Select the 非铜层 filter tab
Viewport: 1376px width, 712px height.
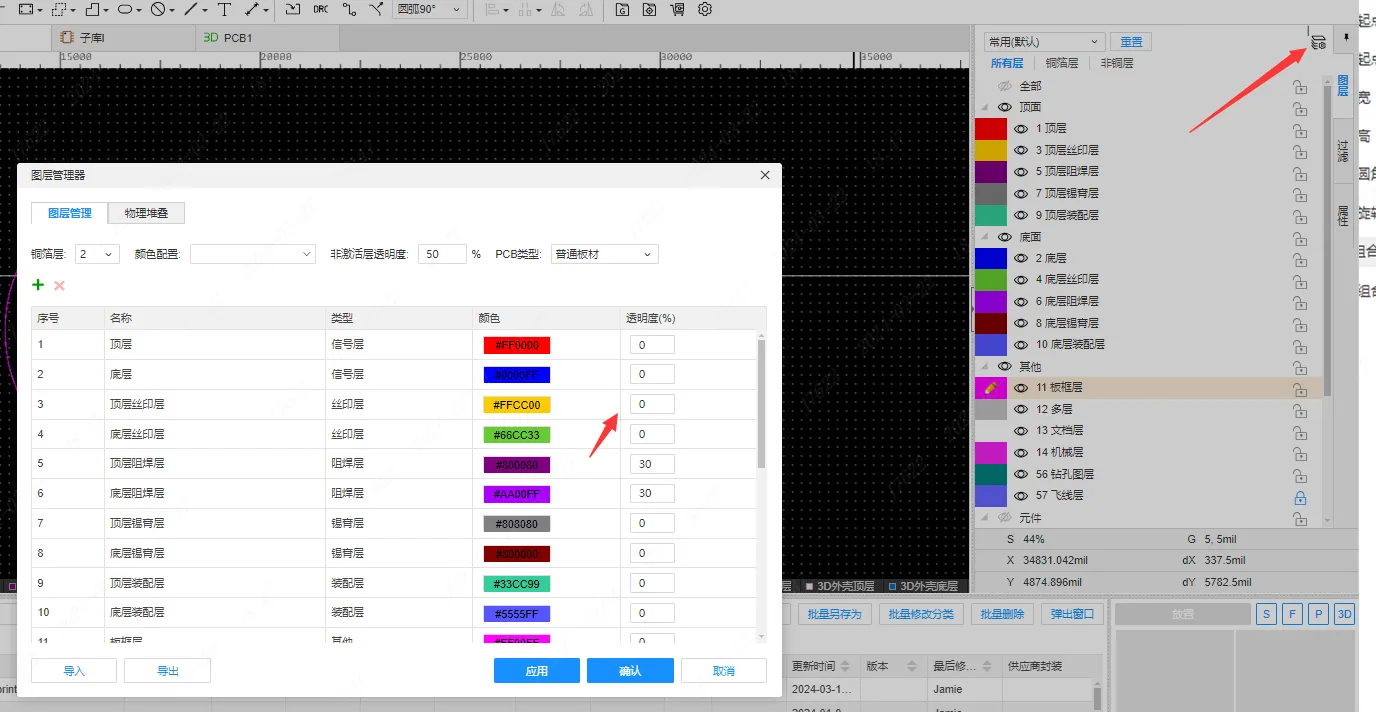pos(1116,63)
